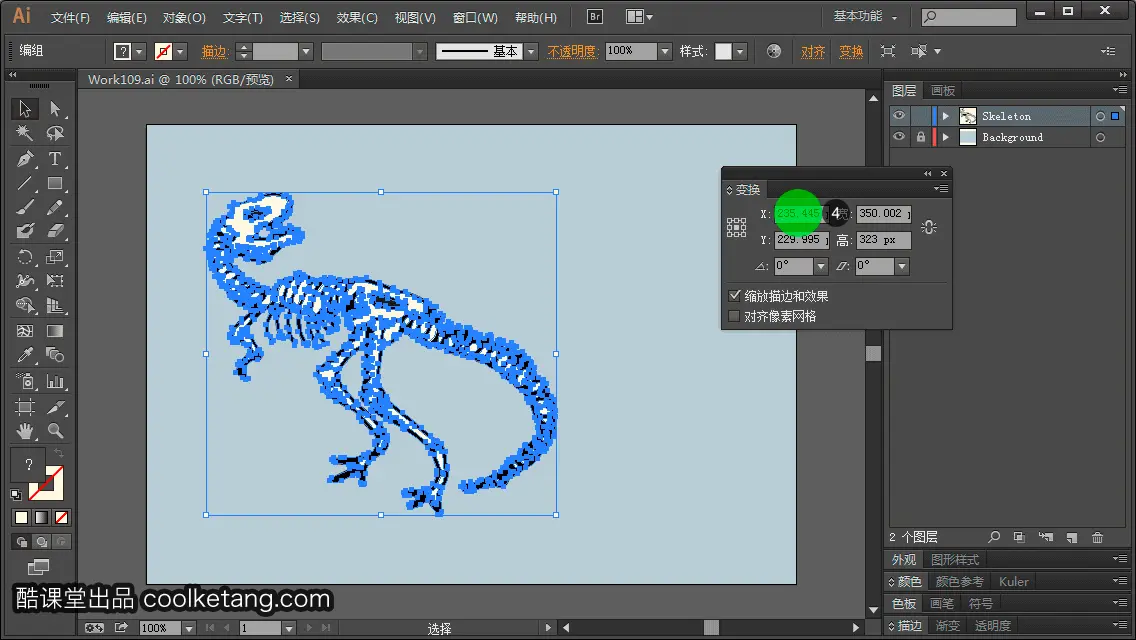This screenshot has width=1136, height=640.
Task: Select the Hand tool
Action: click(x=25, y=431)
